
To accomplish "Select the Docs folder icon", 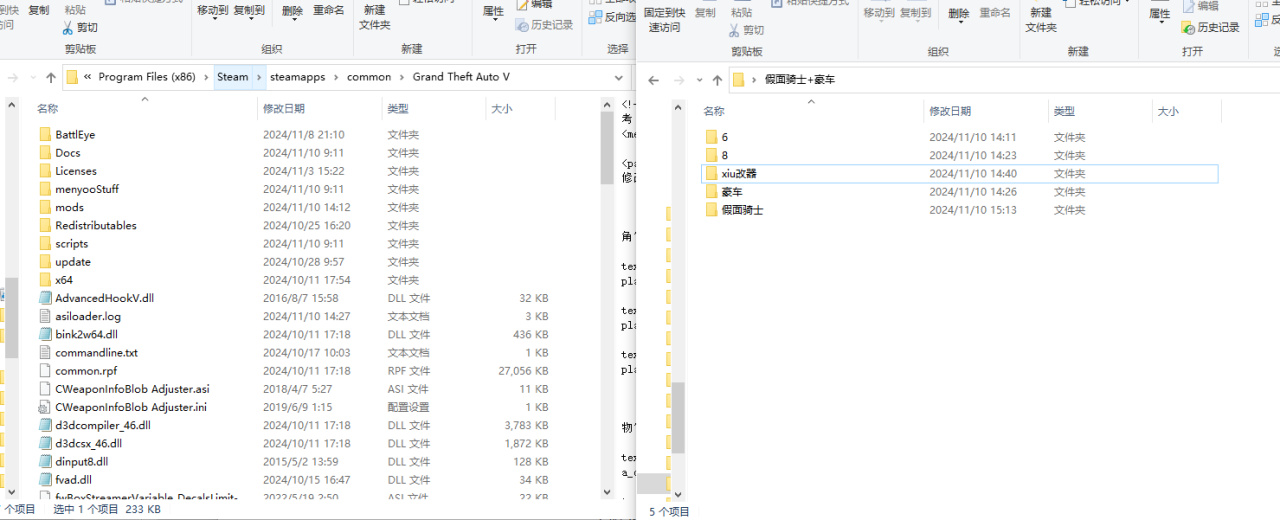I will pyautogui.click(x=45, y=153).
